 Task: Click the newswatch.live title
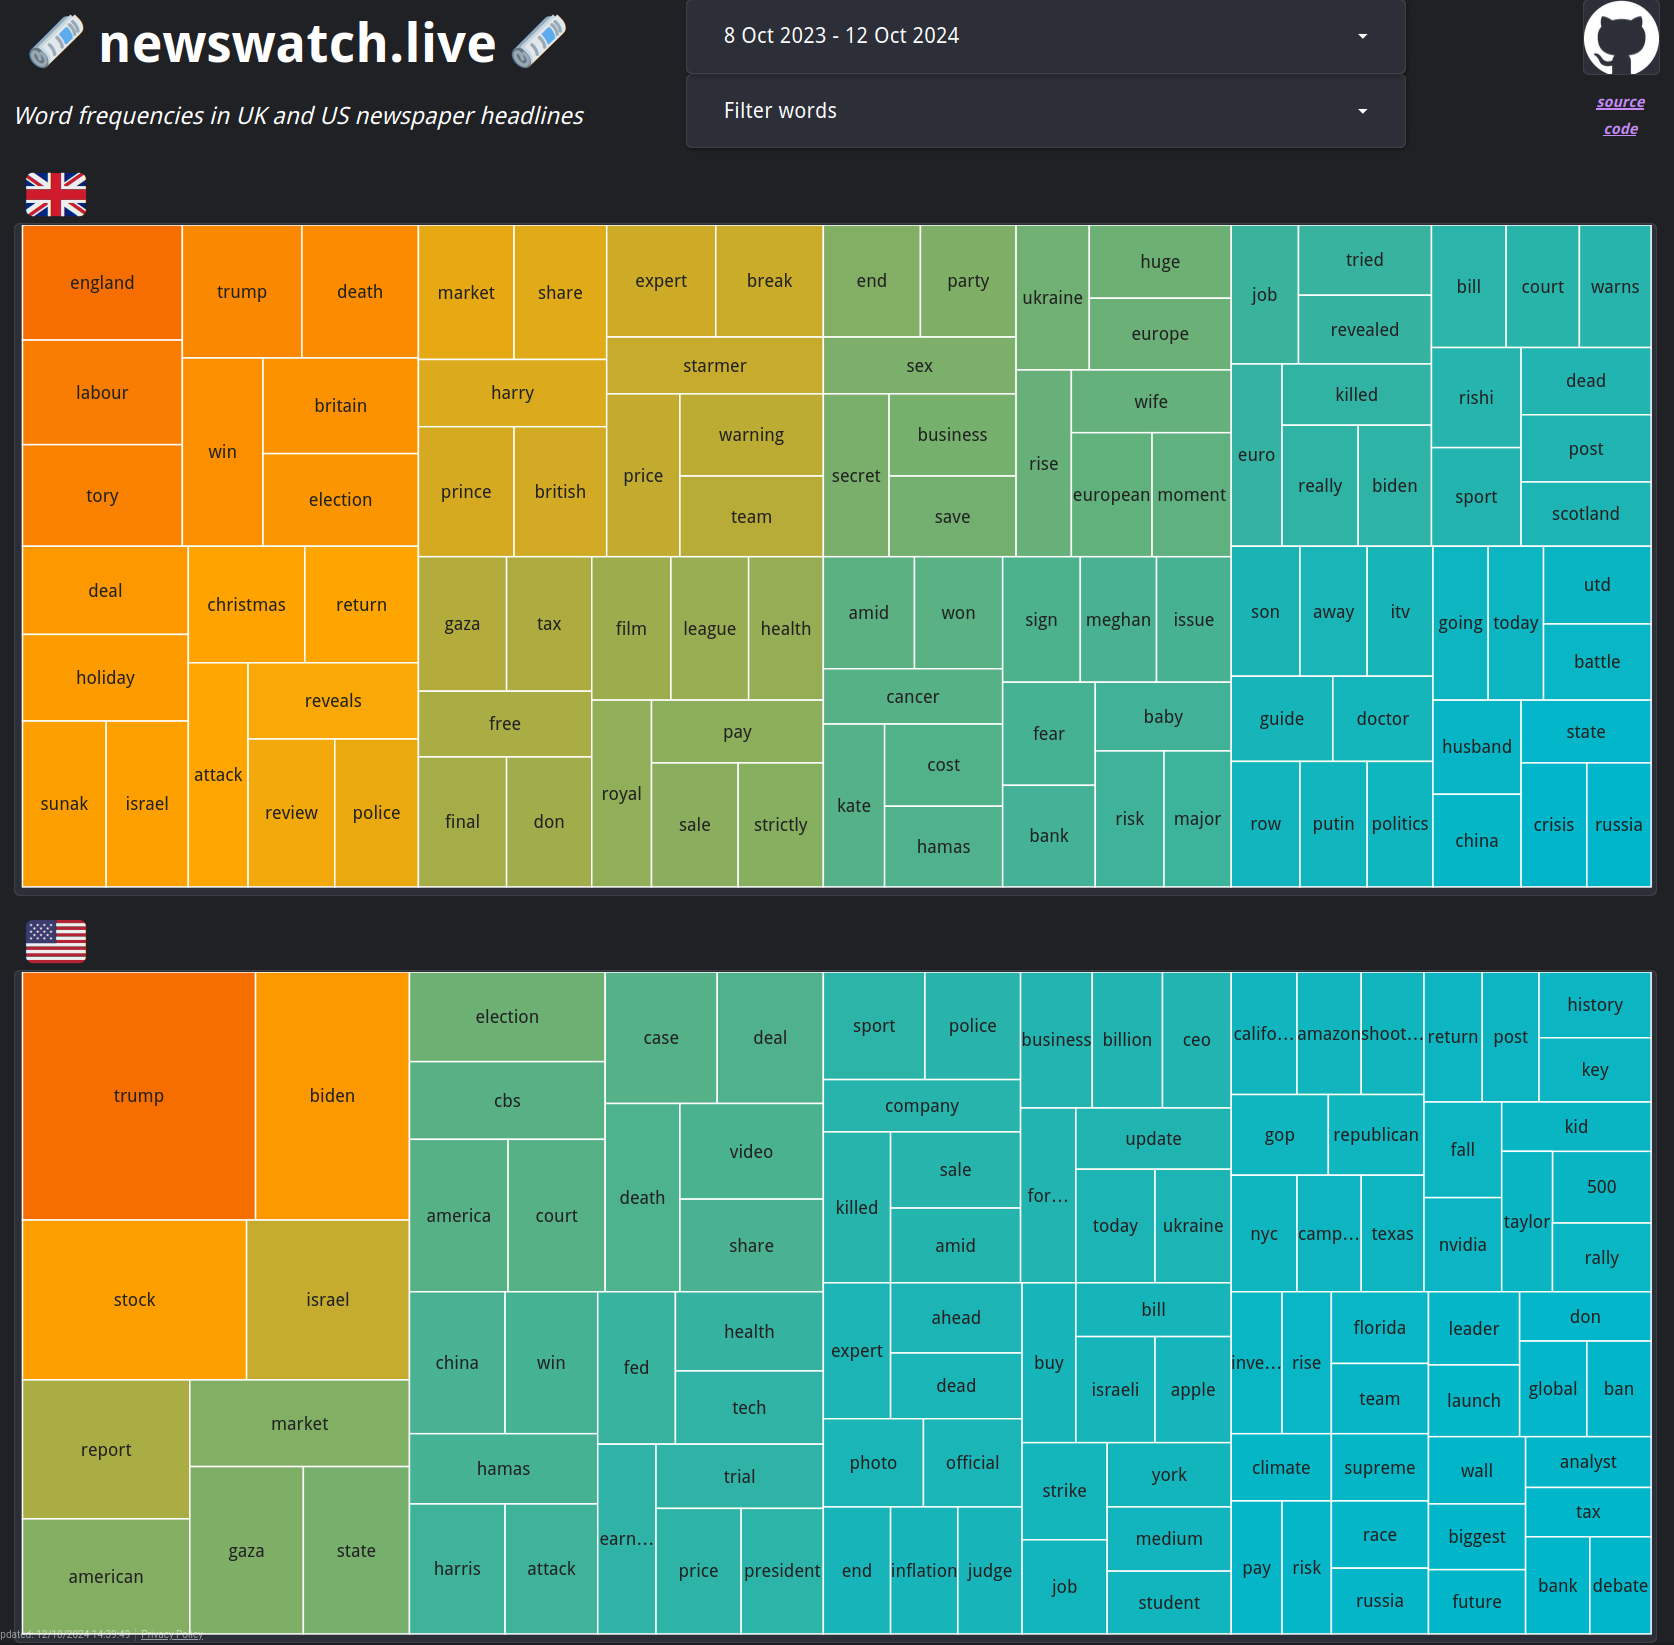[x=298, y=43]
